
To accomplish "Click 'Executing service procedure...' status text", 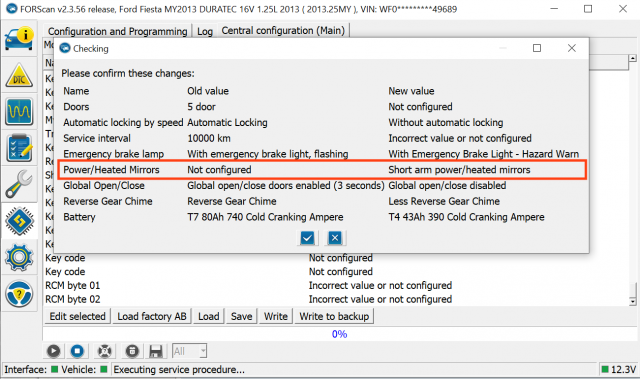I will point(179,370).
